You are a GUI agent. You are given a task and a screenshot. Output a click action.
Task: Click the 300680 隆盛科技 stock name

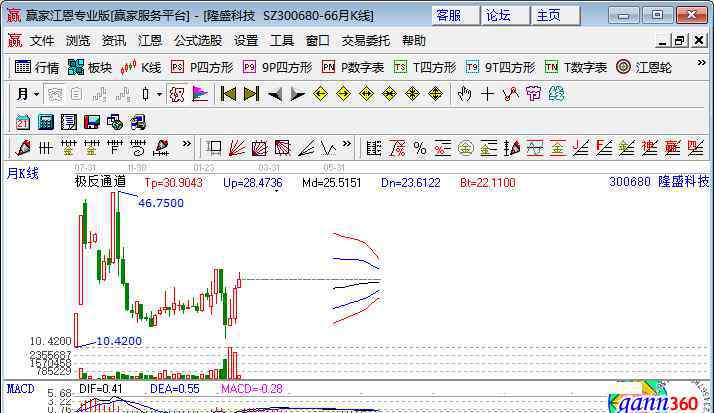click(658, 182)
